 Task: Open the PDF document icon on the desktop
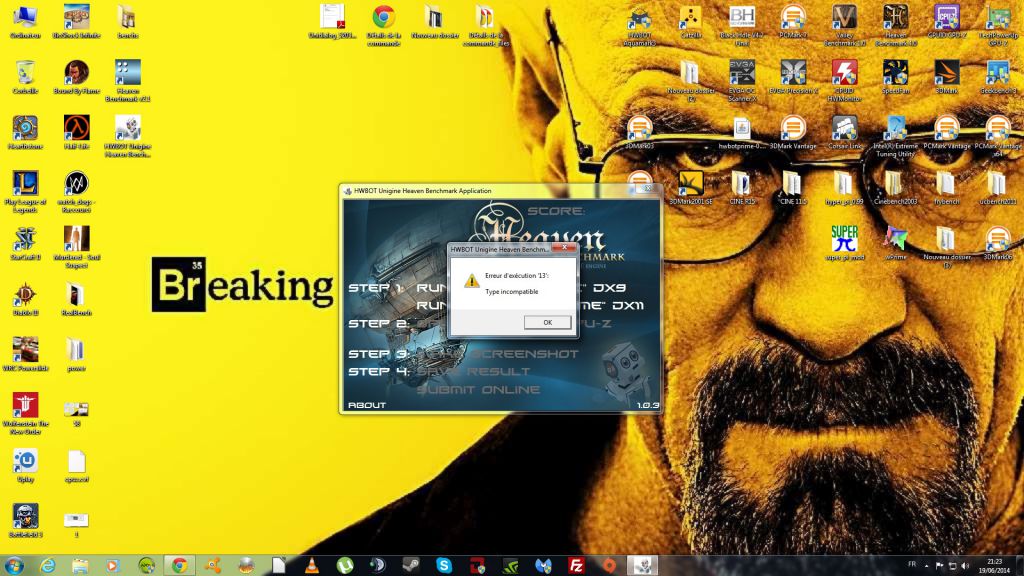[332, 22]
